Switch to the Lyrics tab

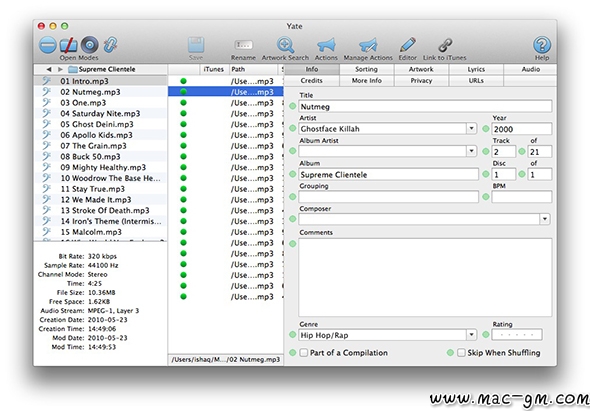coord(476,69)
